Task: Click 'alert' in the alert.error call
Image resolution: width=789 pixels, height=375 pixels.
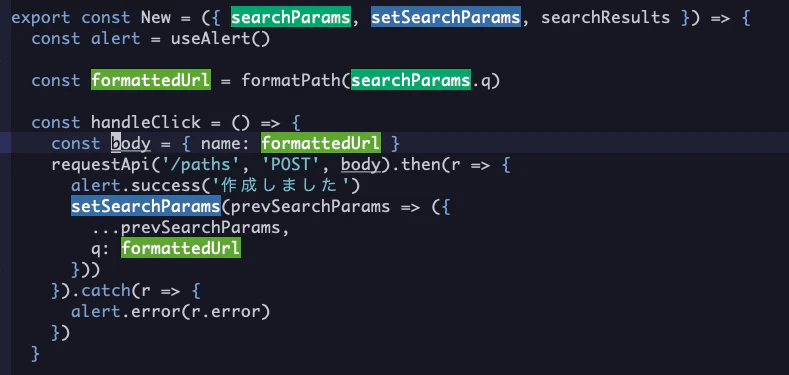Action: [x=96, y=312]
